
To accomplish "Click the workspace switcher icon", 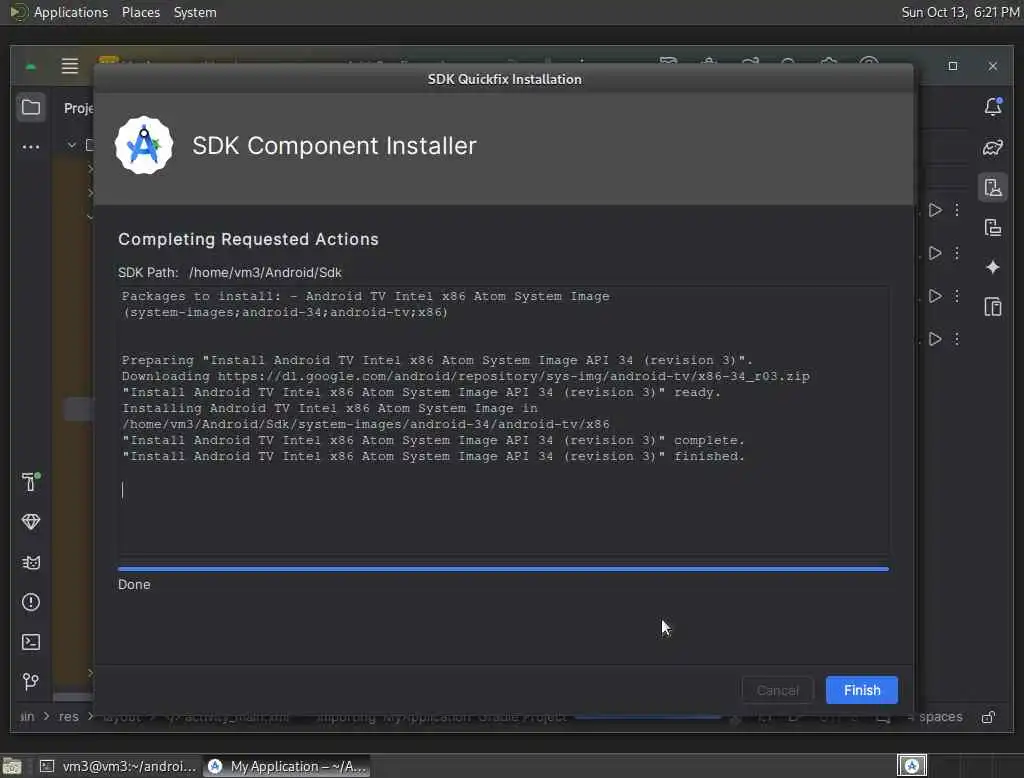I will tap(912, 766).
